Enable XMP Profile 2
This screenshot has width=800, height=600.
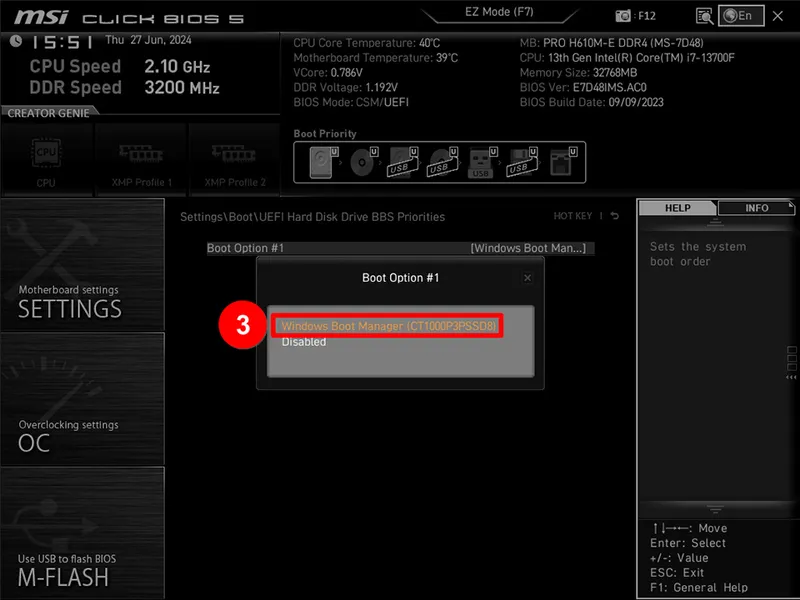pos(235,158)
